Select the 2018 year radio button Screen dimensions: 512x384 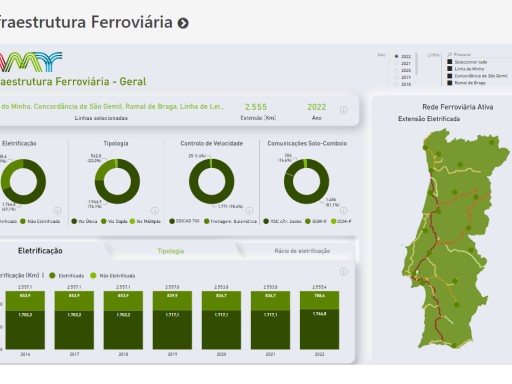pyautogui.click(x=397, y=84)
